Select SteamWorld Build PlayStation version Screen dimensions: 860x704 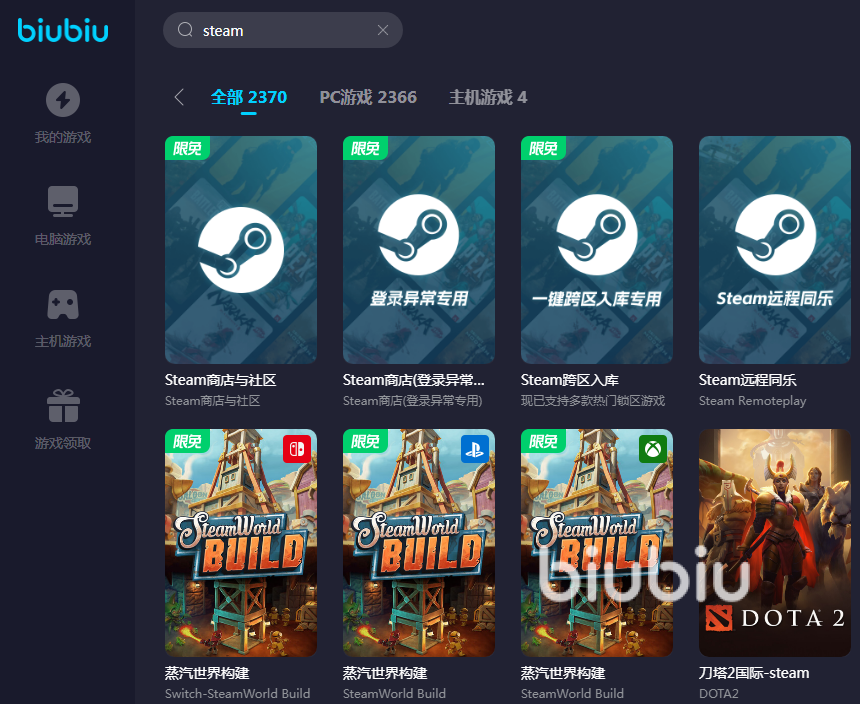[x=419, y=543]
